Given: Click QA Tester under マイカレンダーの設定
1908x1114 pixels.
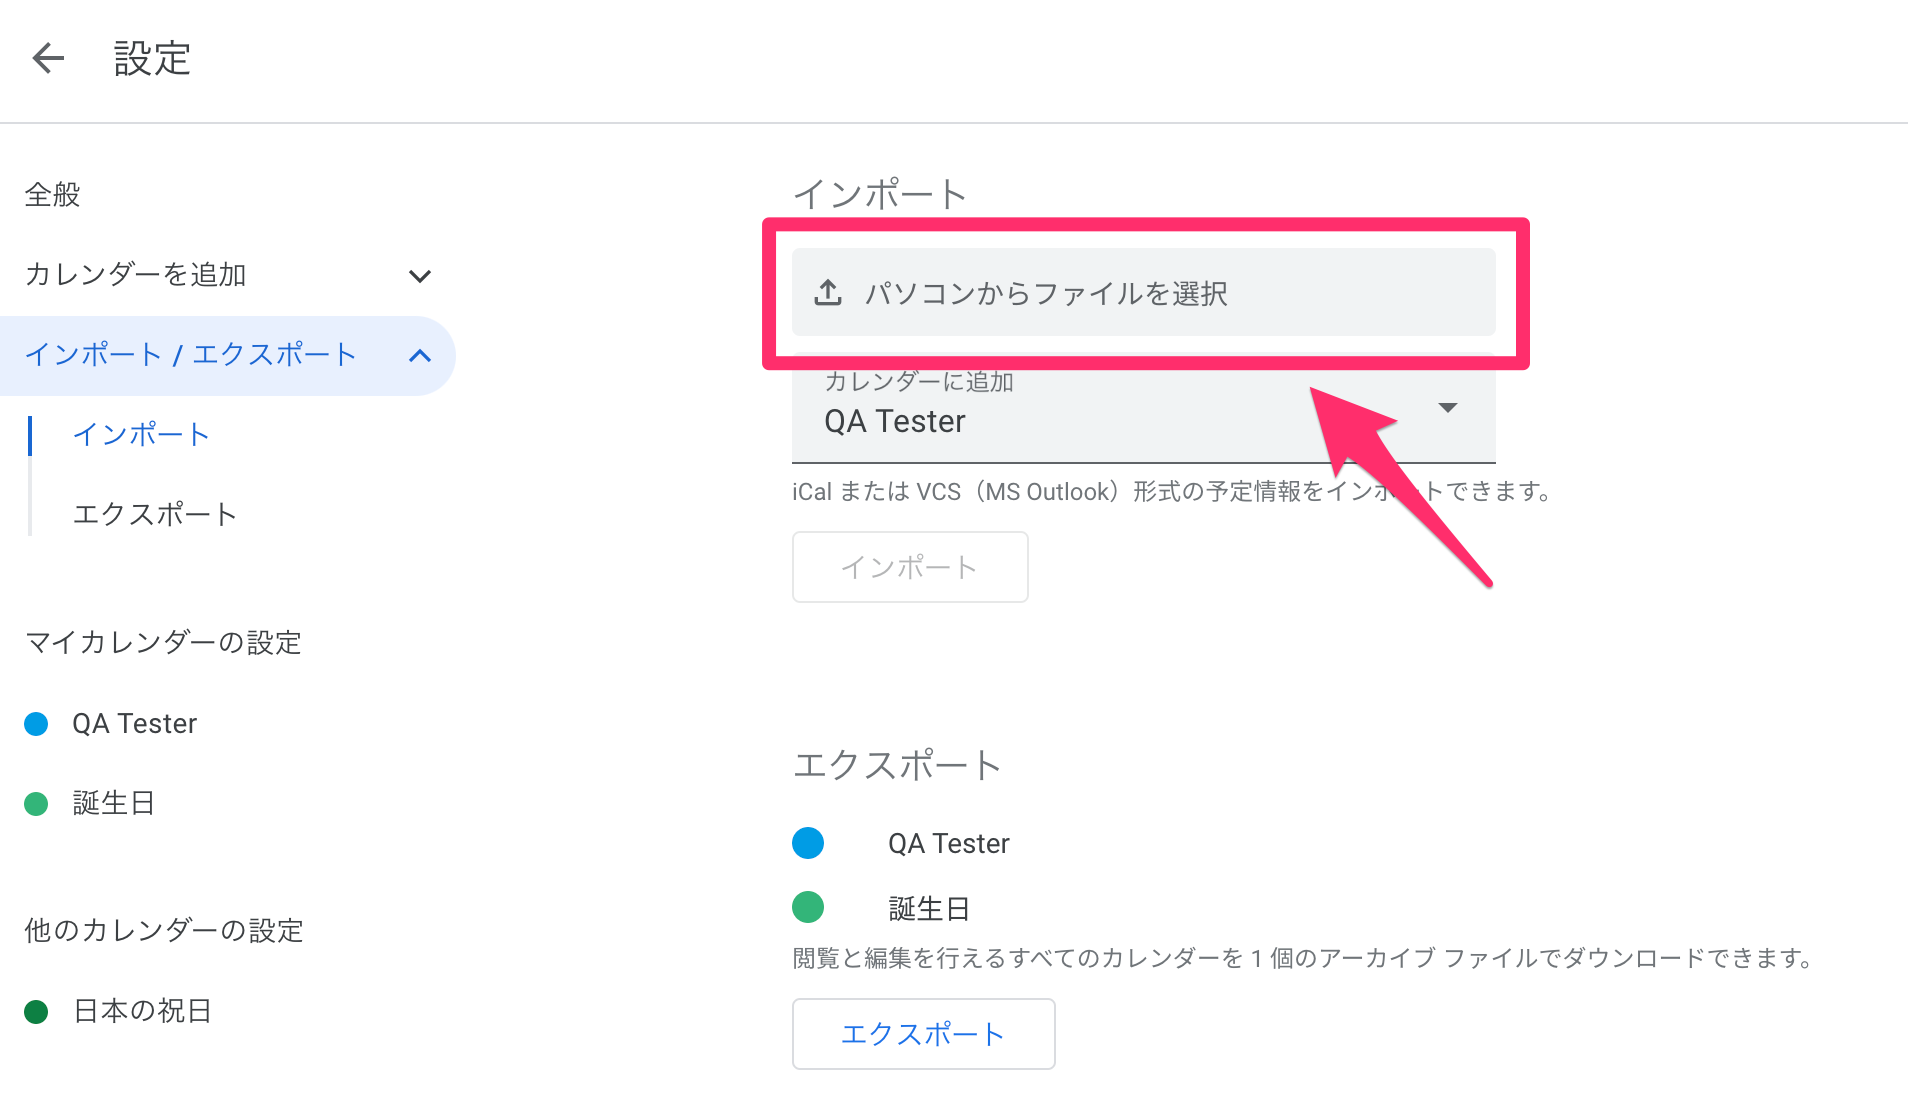Looking at the screenshot, I should [x=133, y=723].
